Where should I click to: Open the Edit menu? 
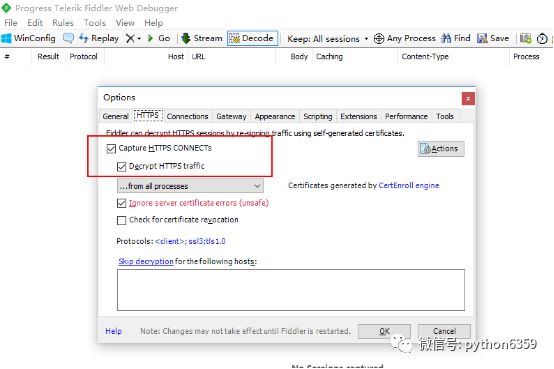pyautogui.click(x=35, y=23)
